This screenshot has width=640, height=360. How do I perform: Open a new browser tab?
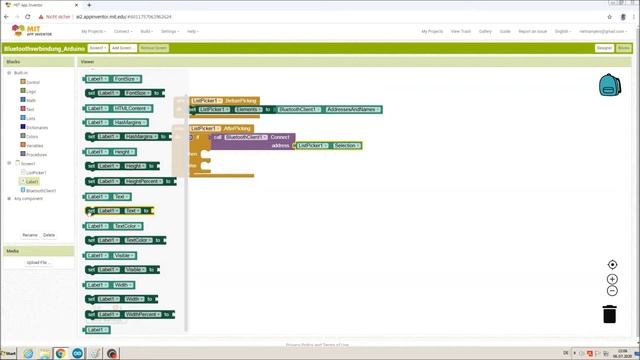(89, 5)
